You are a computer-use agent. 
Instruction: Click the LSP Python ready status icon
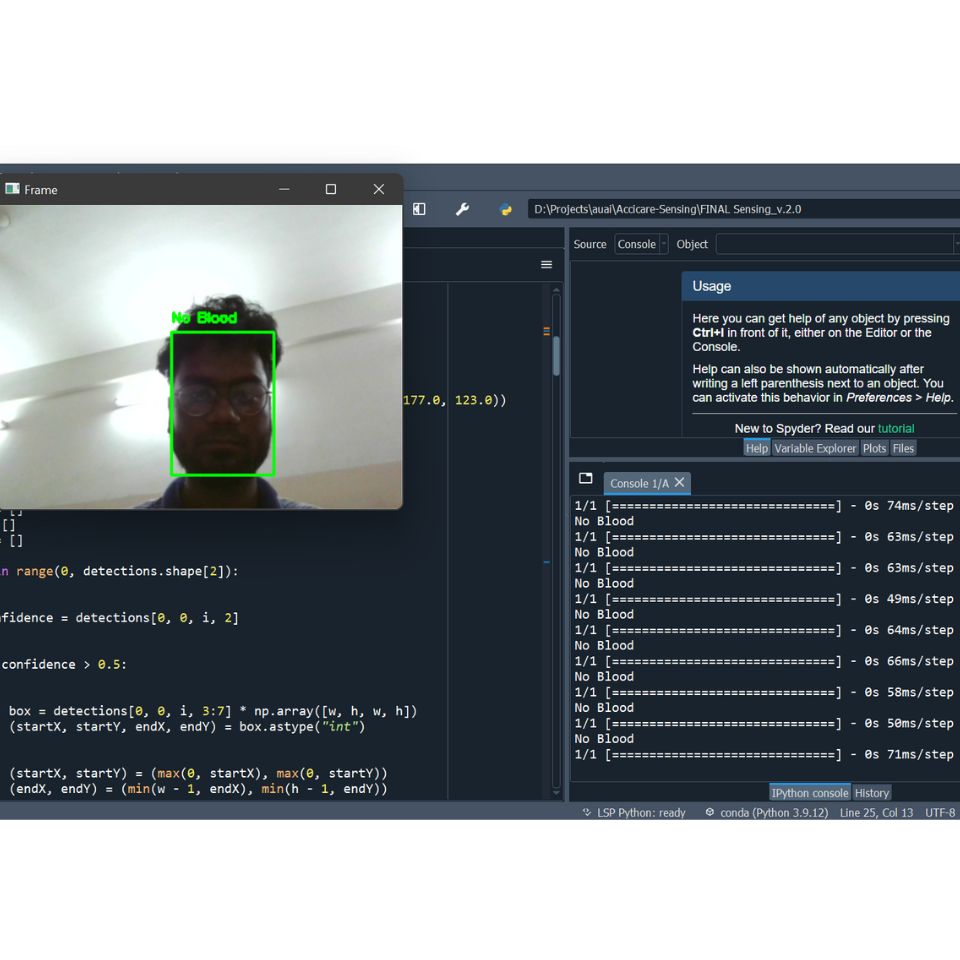coord(587,813)
